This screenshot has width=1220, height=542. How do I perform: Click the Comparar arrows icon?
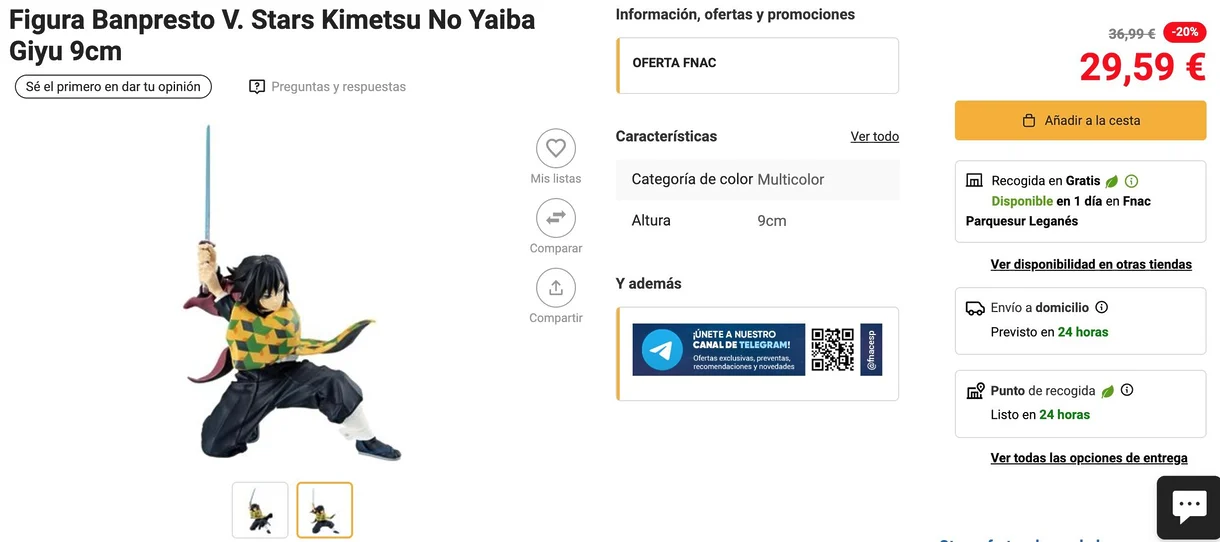click(x=556, y=218)
